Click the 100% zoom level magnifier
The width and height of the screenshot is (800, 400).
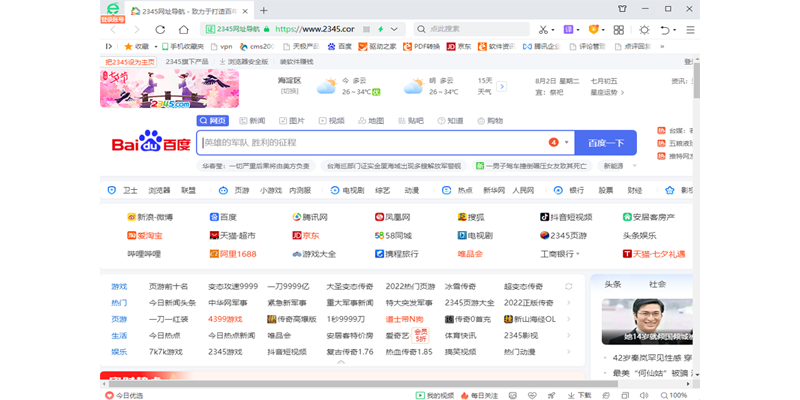coord(673,395)
